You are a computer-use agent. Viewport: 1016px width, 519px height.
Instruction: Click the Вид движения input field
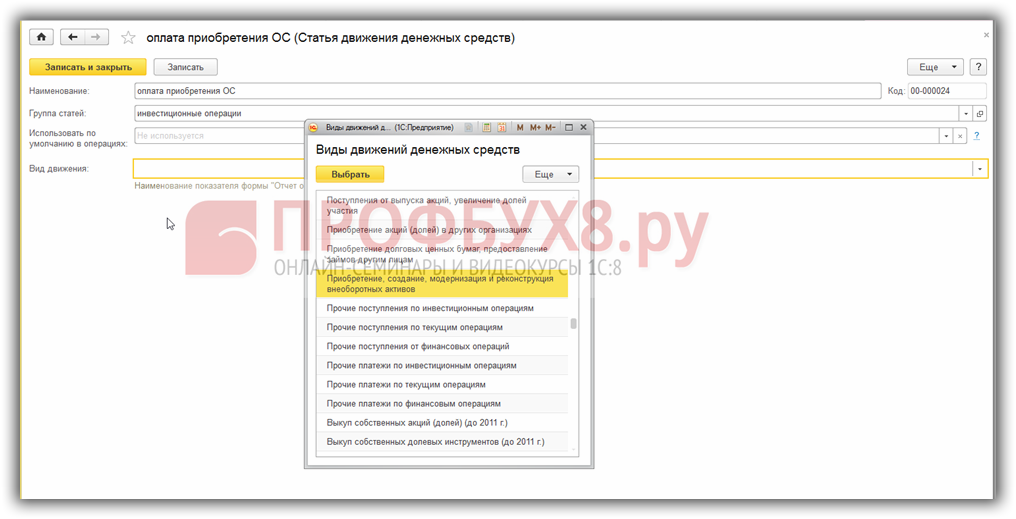pyautogui.click(x=553, y=168)
